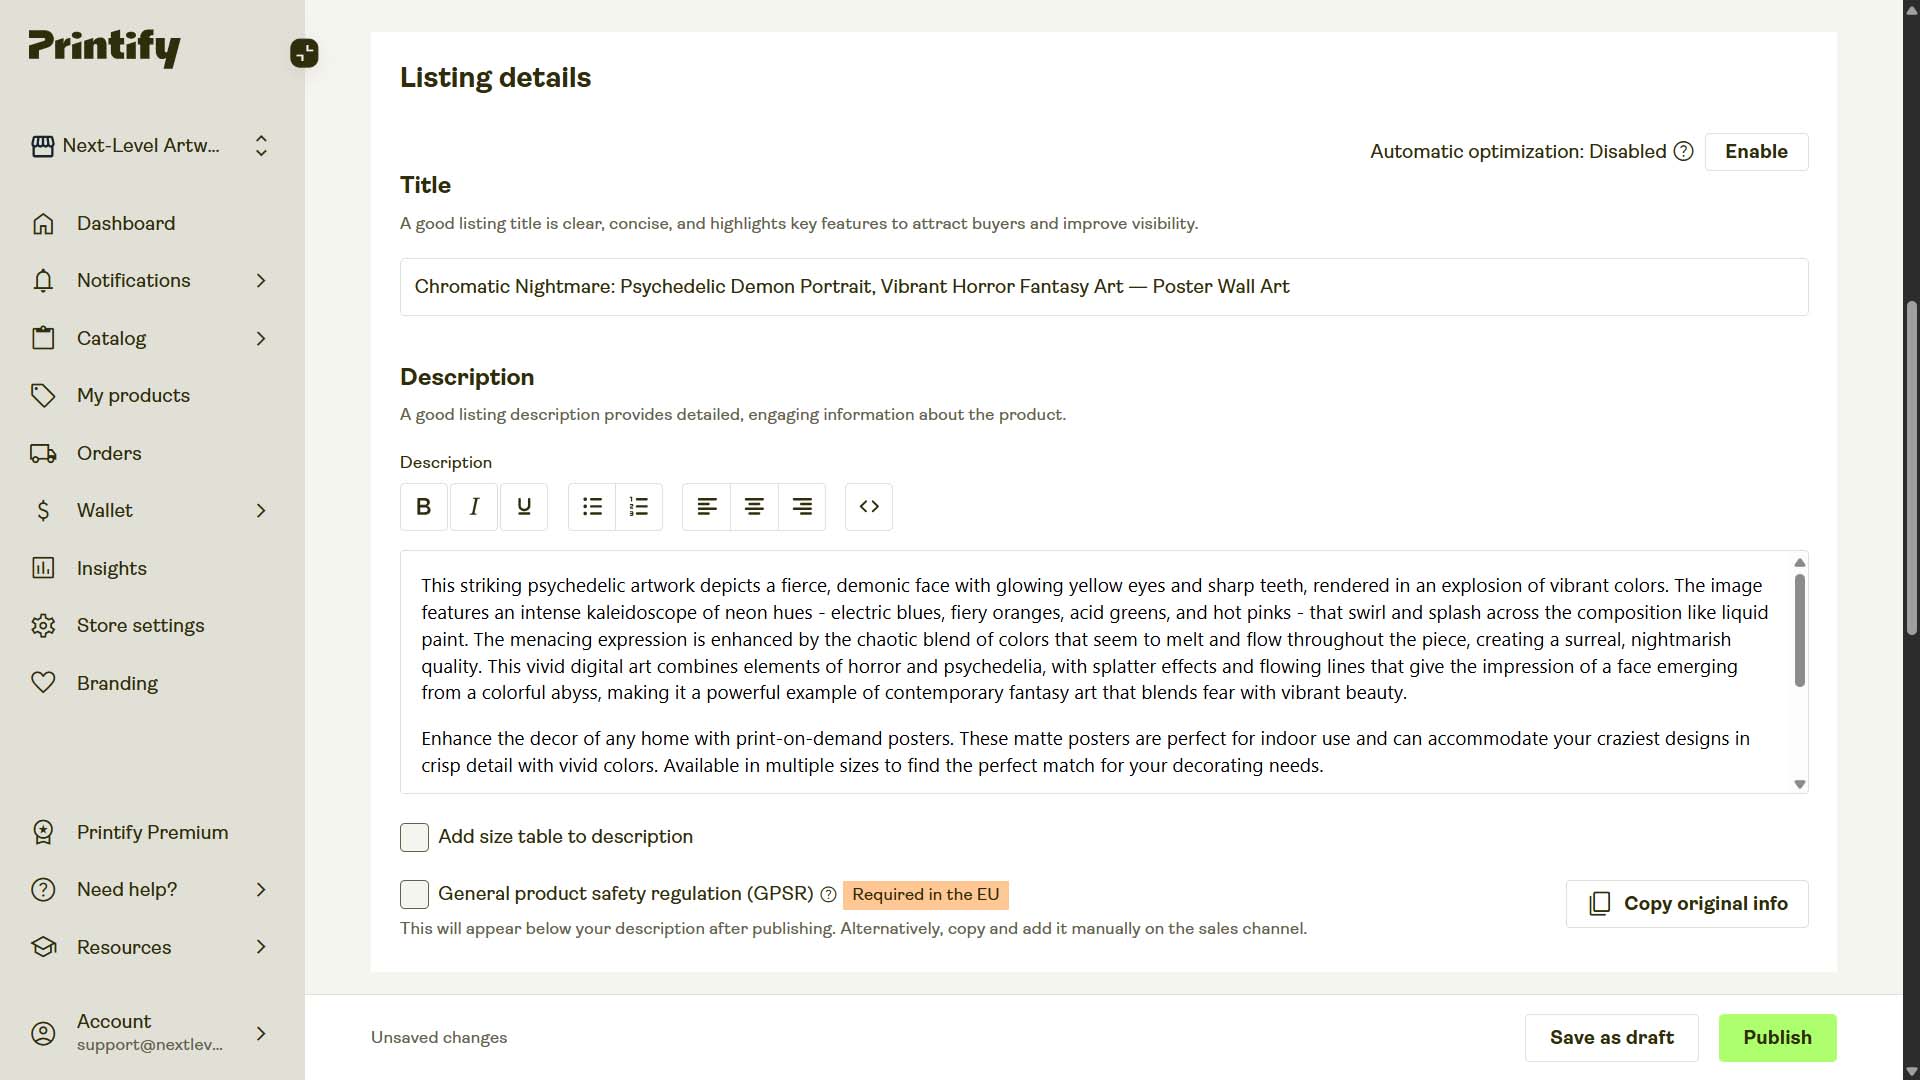Open the Automatic optimization help tooltip
This screenshot has height=1080, width=1920.
click(1683, 151)
